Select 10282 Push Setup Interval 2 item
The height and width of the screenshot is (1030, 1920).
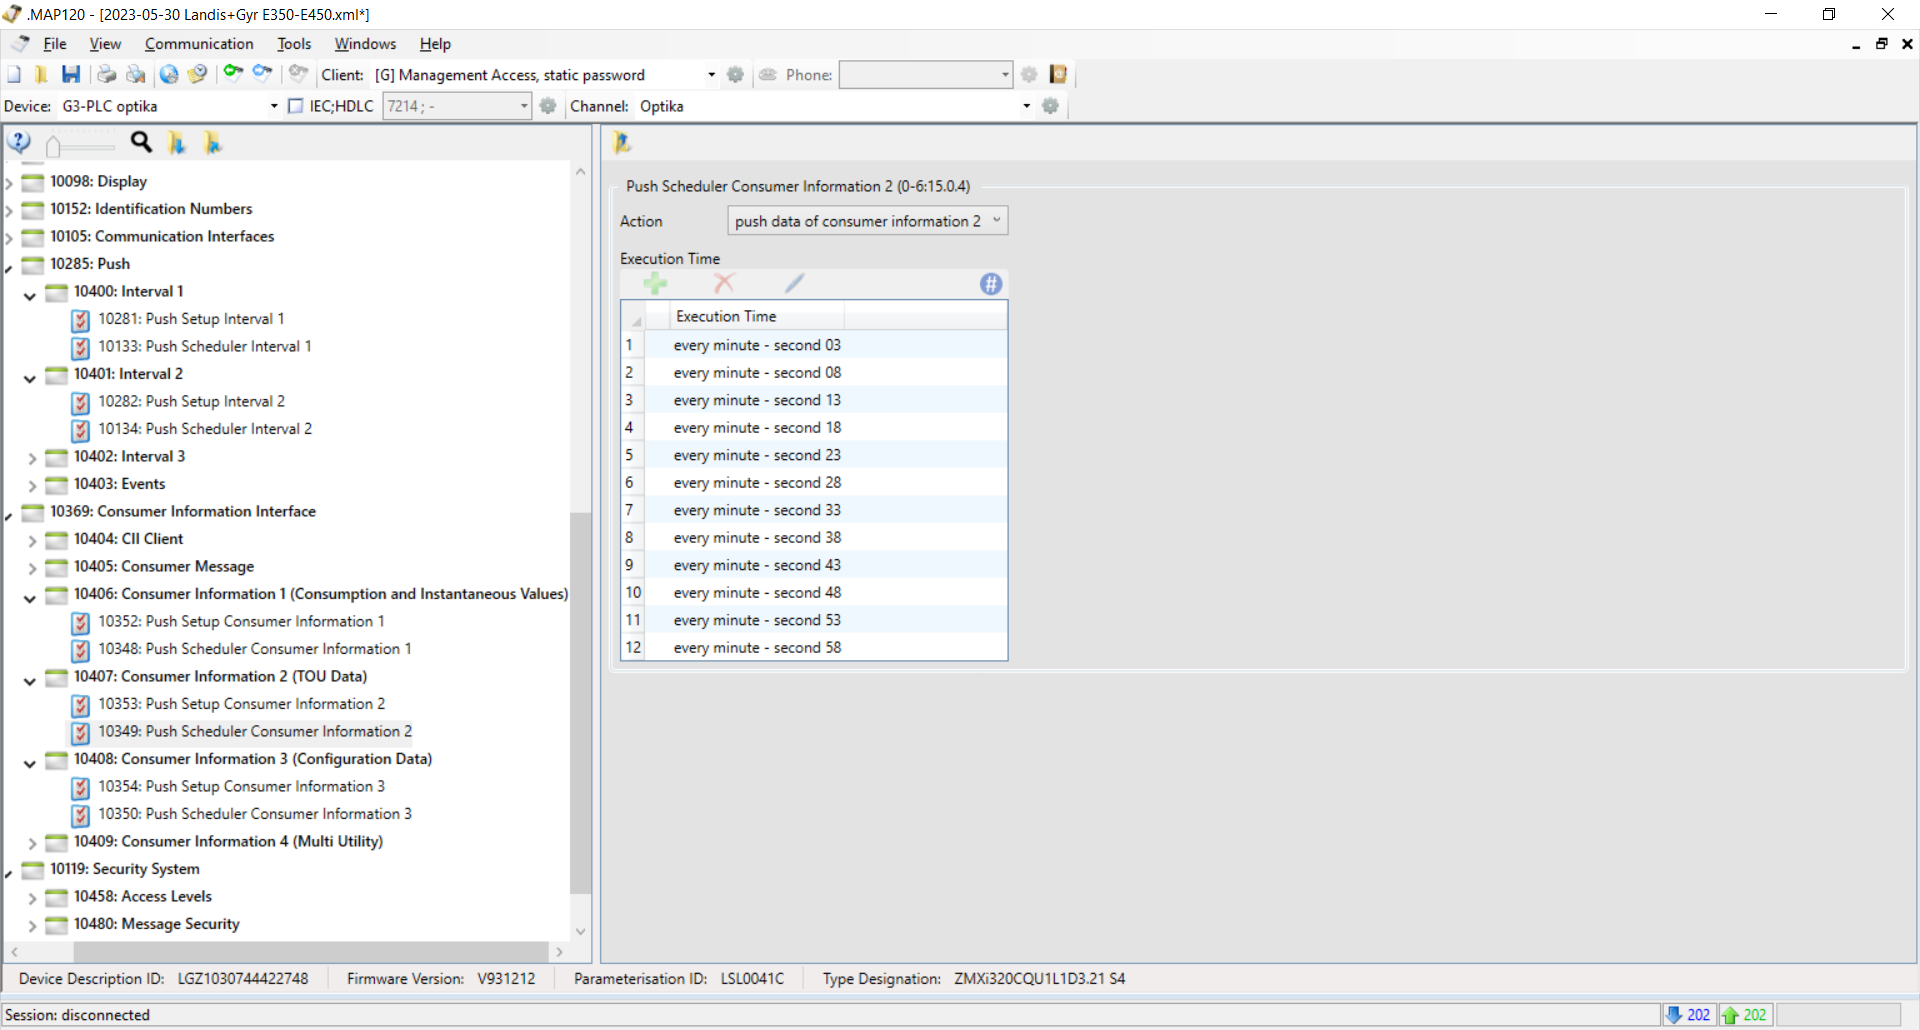[x=191, y=401]
